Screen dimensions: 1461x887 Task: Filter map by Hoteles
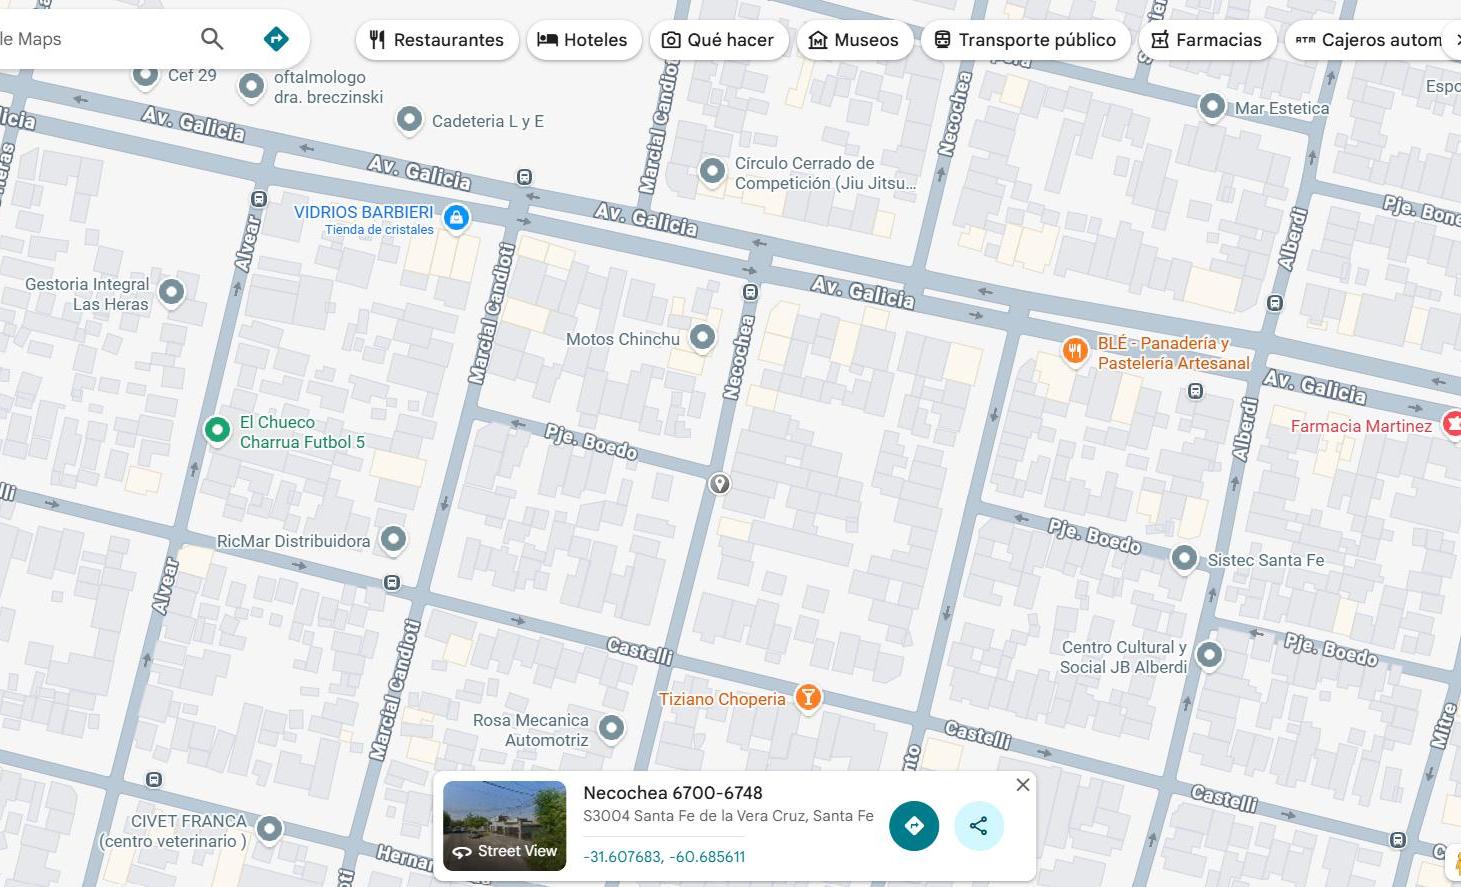[583, 40]
